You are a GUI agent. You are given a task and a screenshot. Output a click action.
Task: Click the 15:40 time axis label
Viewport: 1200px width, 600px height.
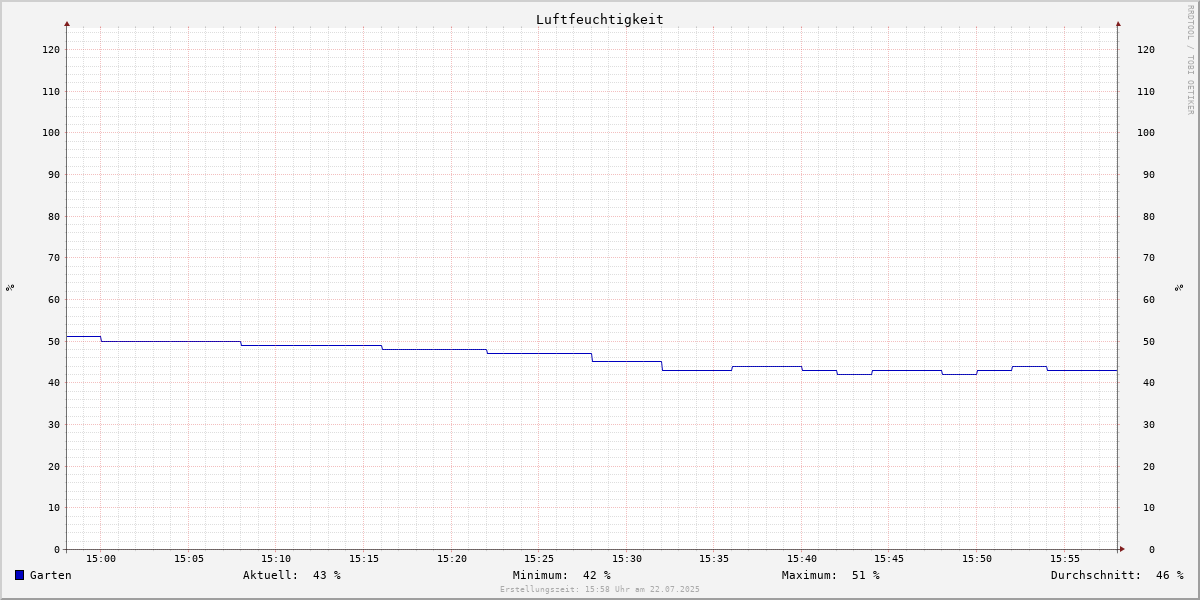802,559
